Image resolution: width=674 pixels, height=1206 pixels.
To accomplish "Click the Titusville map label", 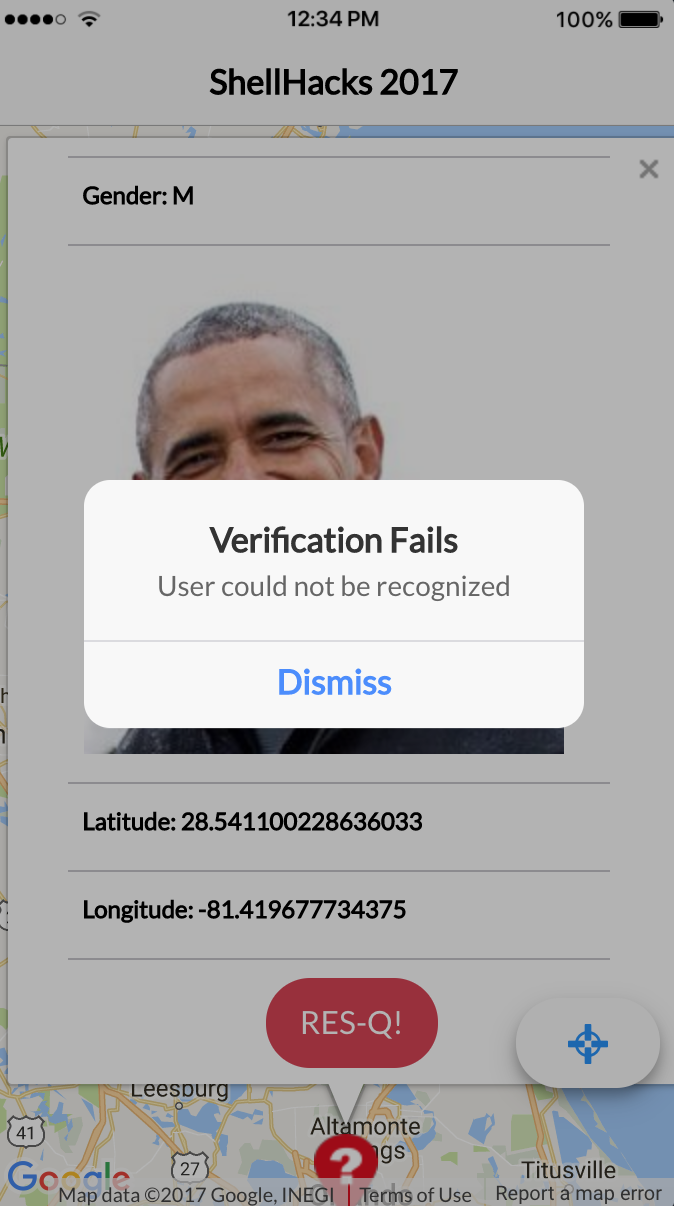I will (568, 1170).
